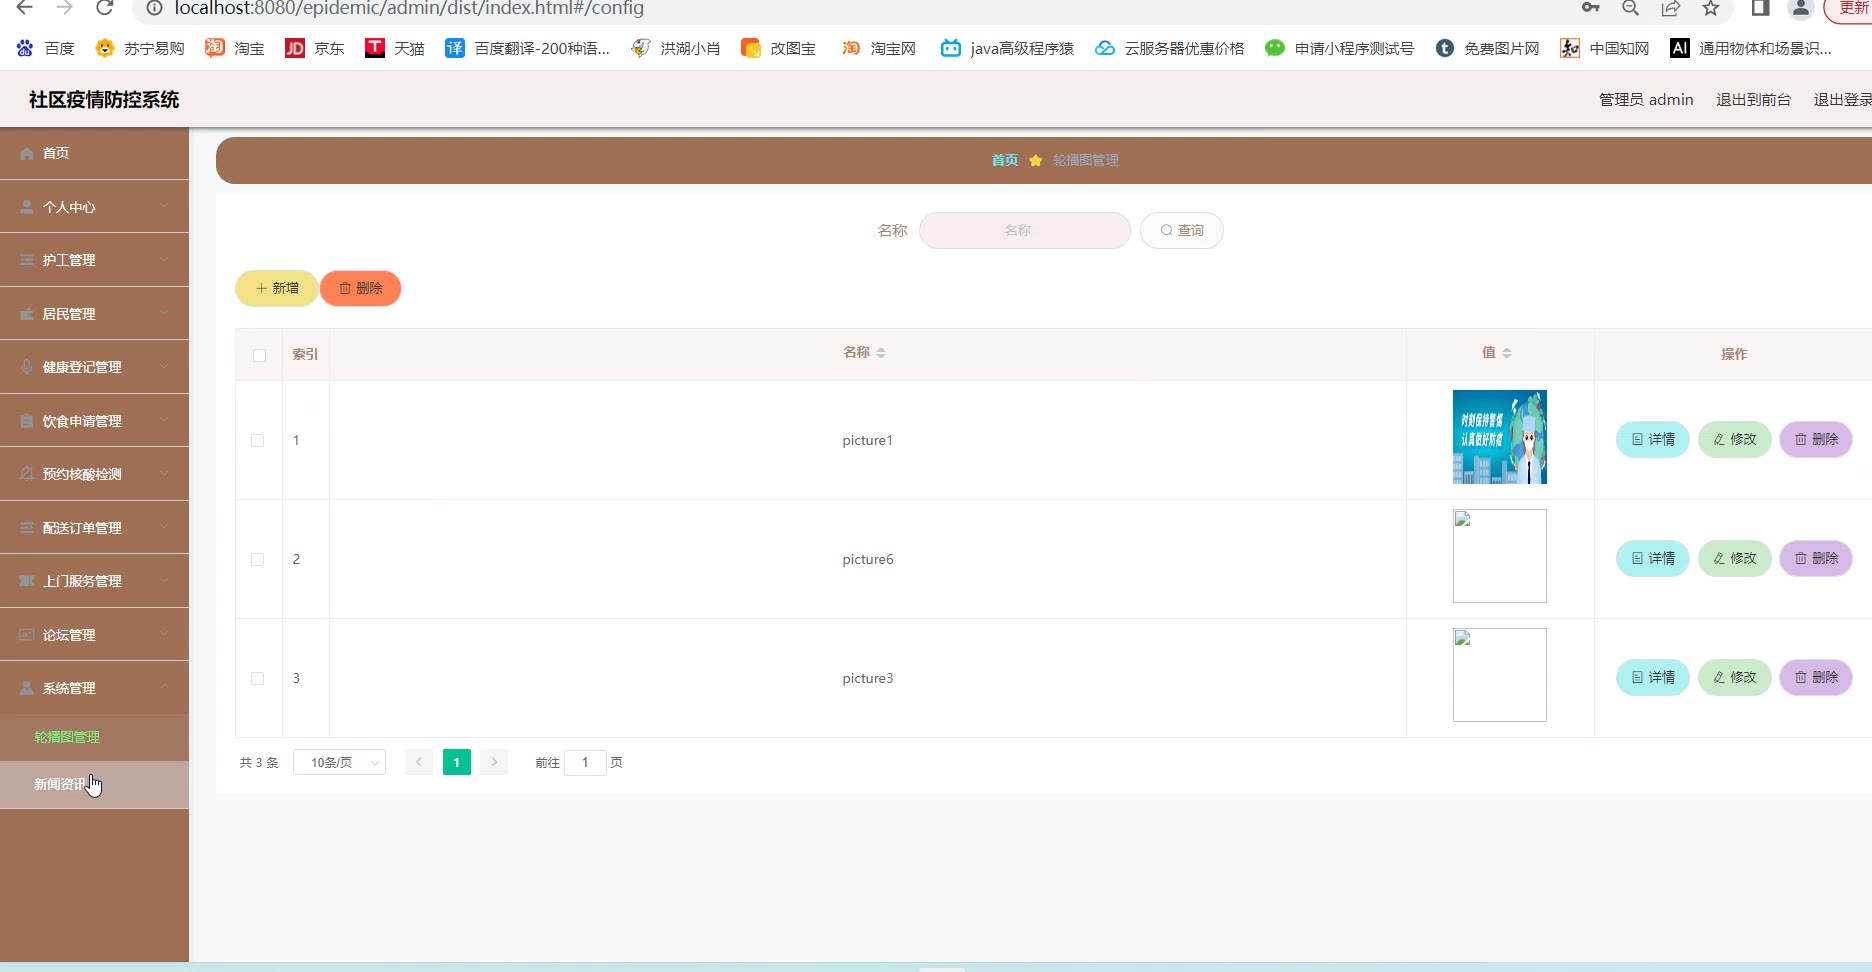The height and width of the screenshot is (972, 1872).
Task: Go to 首页 in the sidebar
Action: pyautogui.click(x=94, y=153)
